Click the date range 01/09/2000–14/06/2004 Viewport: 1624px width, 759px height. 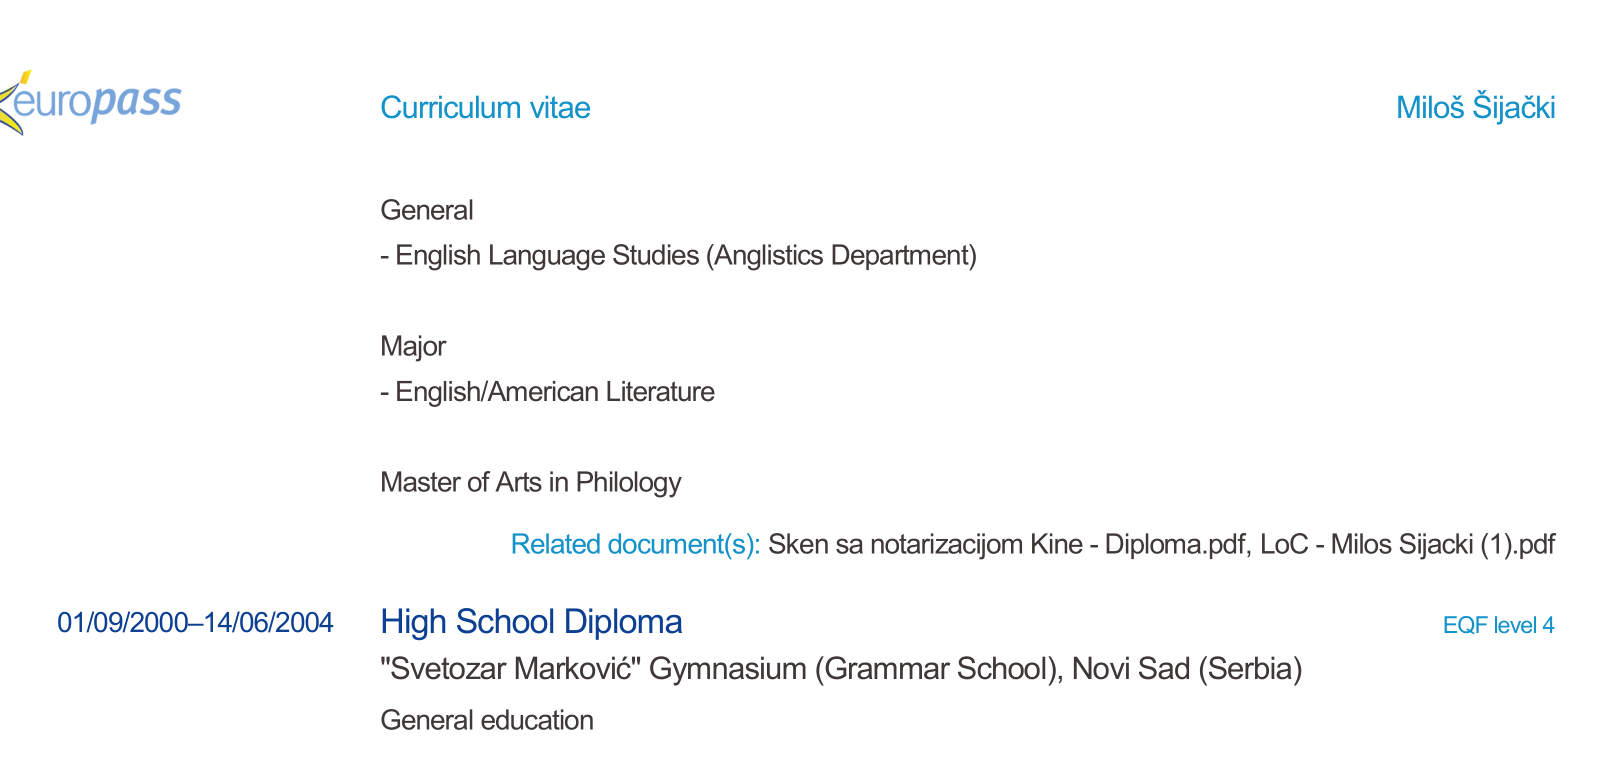(x=195, y=623)
